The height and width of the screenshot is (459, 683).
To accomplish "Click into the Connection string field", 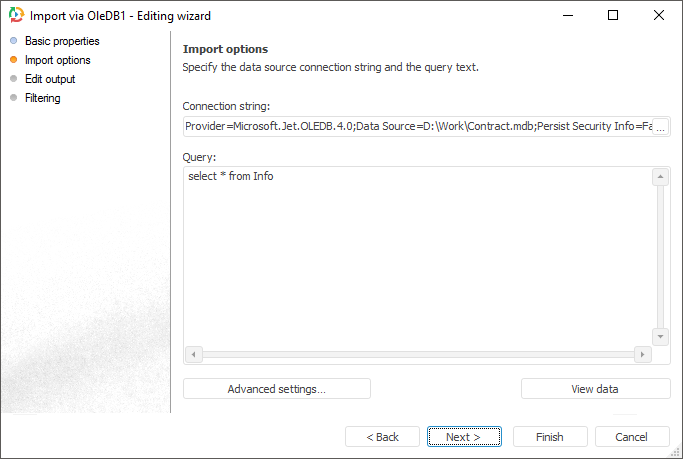I will [x=415, y=127].
